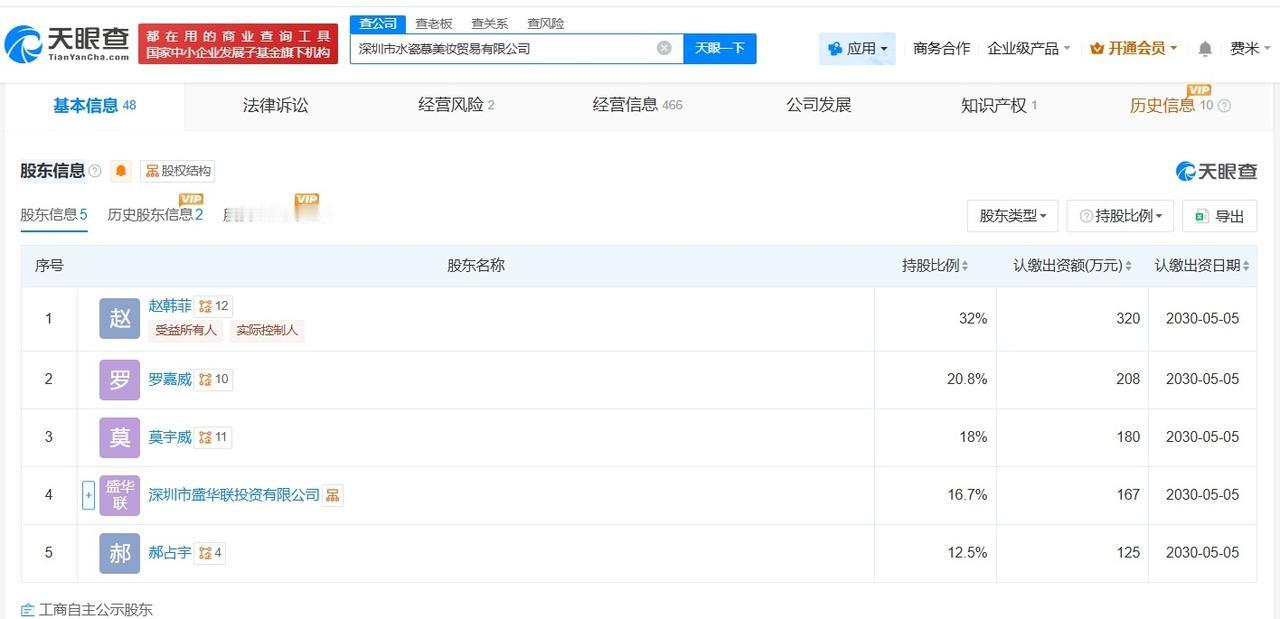
Task: Click the 罗 avatar tile
Action: click(x=120, y=379)
